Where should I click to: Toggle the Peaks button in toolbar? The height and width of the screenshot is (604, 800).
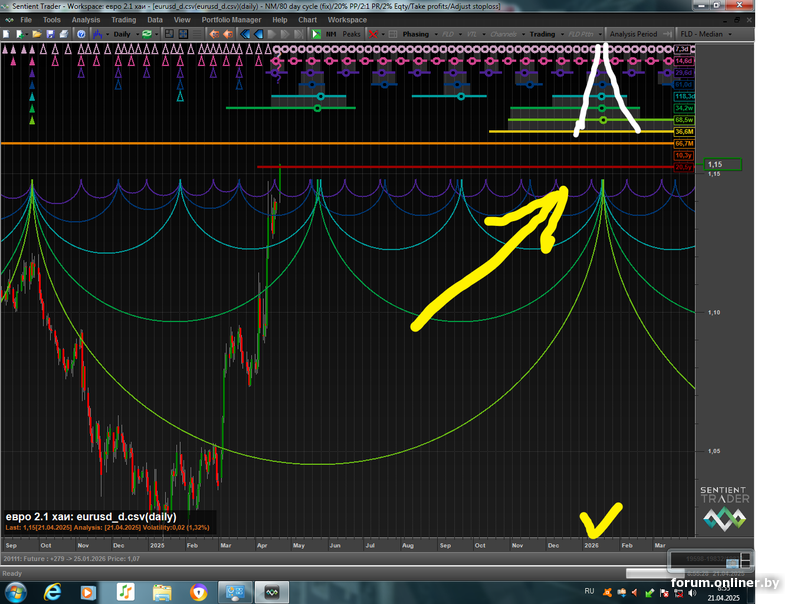(351, 34)
